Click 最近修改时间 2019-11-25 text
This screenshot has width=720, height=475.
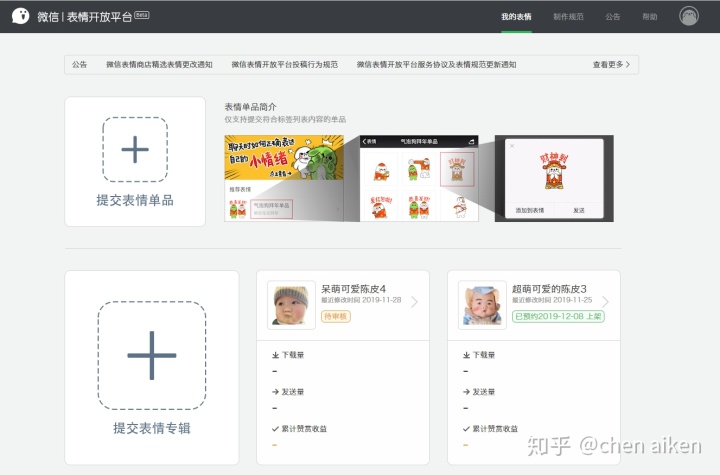tap(552, 300)
